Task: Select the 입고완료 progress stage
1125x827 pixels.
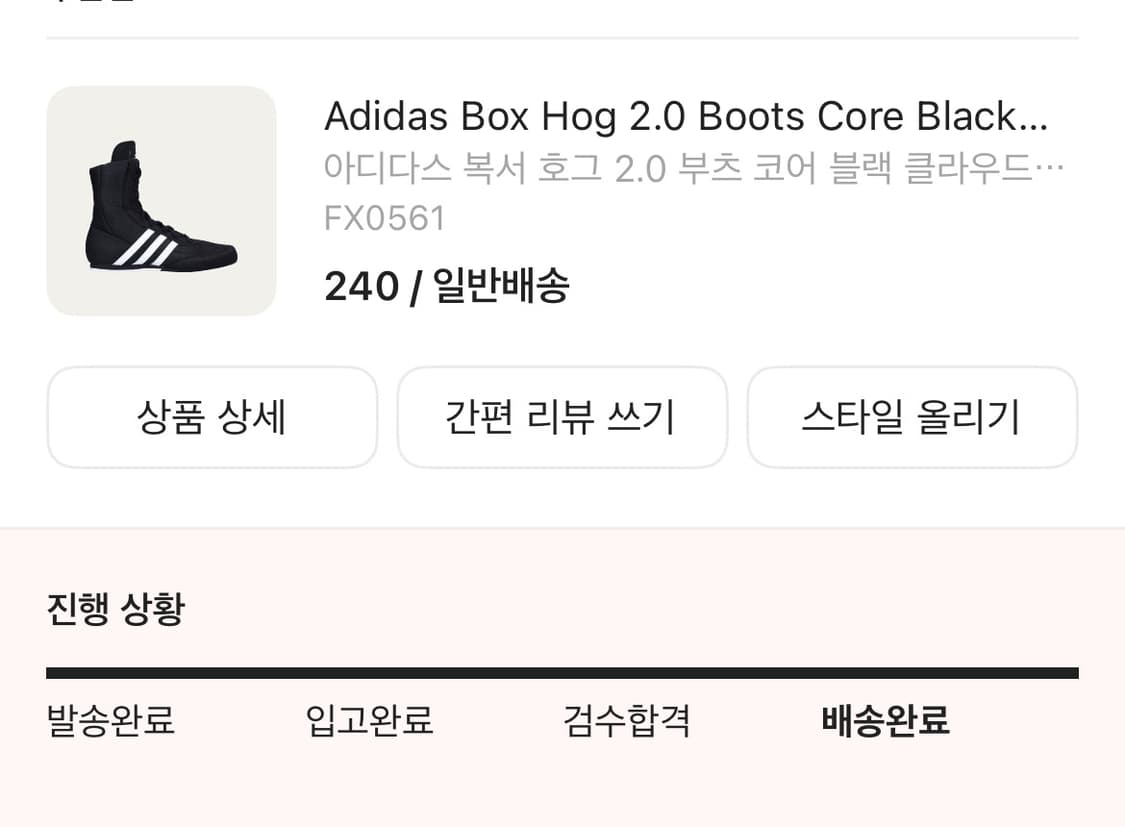Action: (x=368, y=720)
